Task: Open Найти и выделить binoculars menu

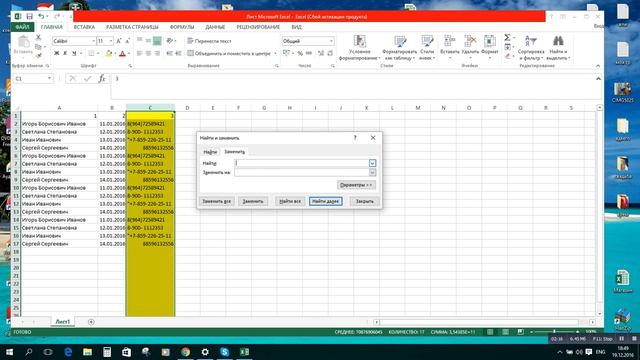Action: click(558, 47)
